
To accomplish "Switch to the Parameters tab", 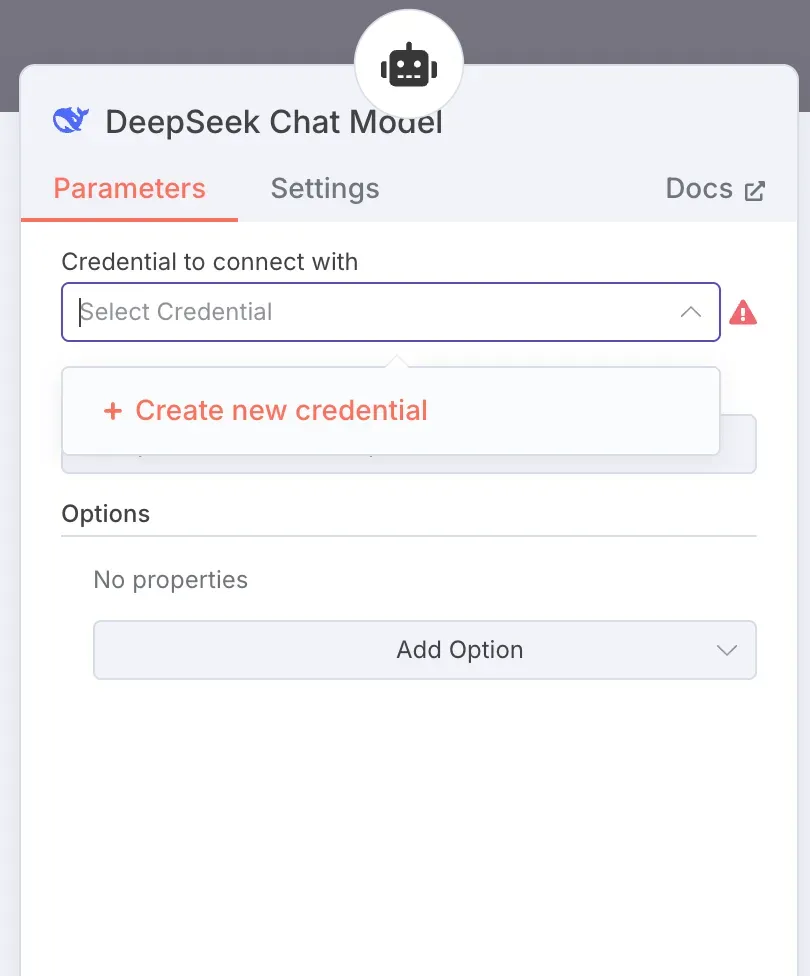I will 130,189.
